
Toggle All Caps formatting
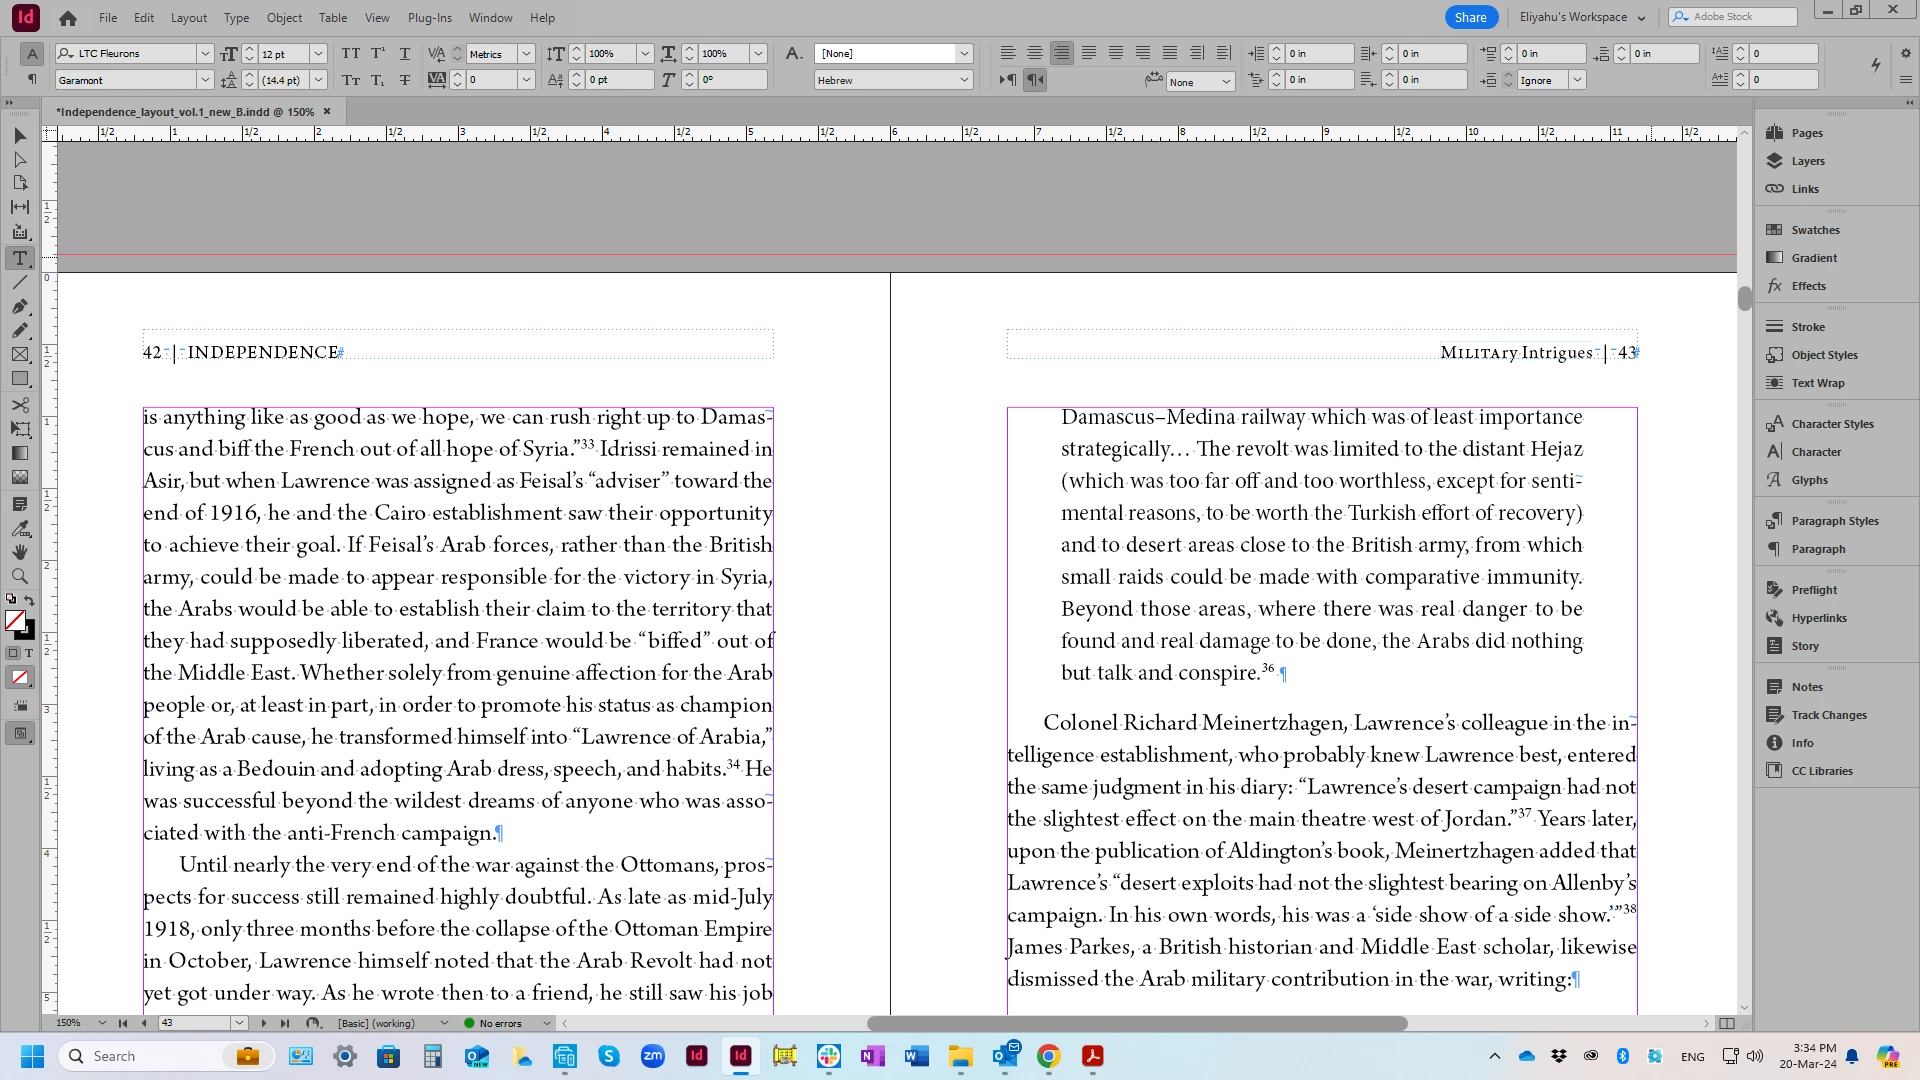pyautogui.click(x=351, y=54)
